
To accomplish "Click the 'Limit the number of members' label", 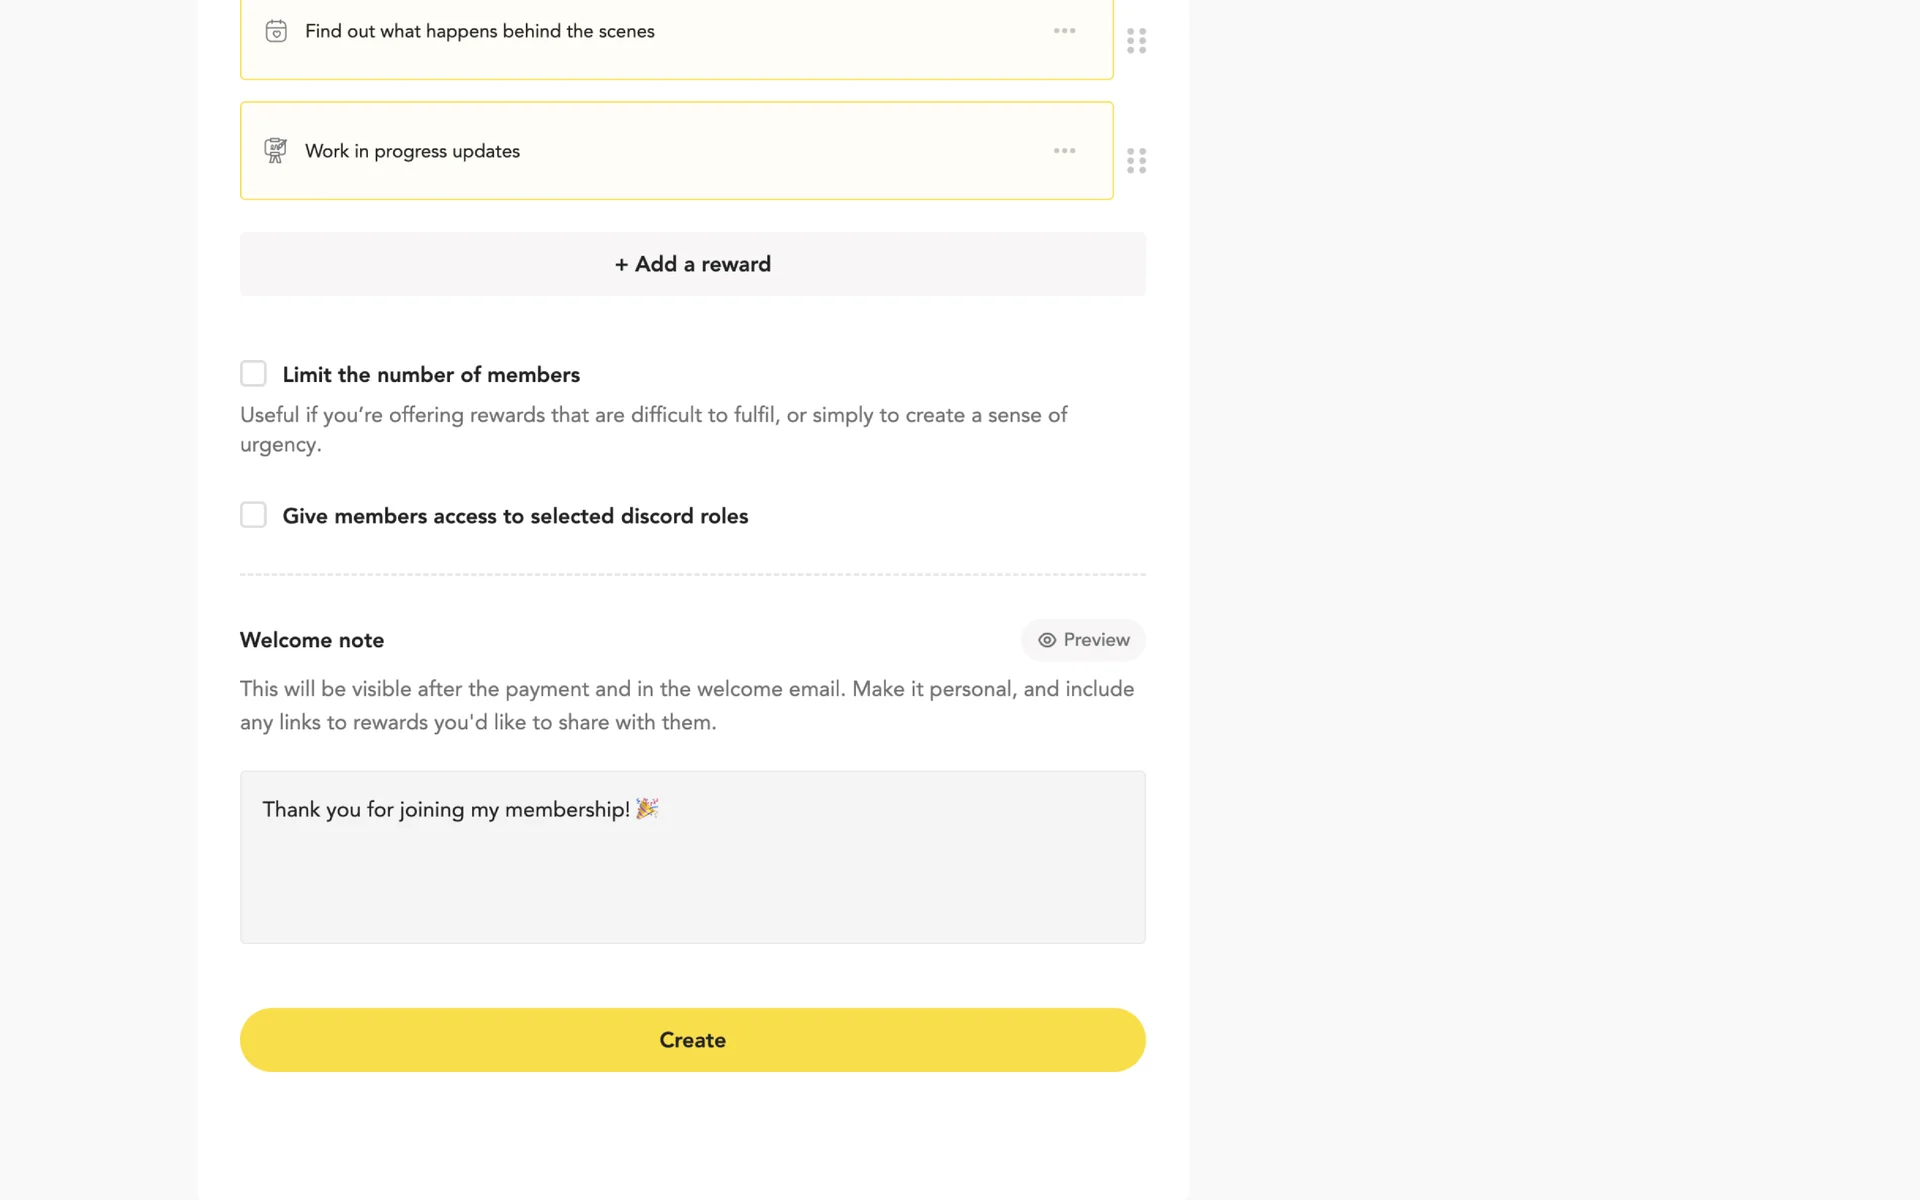I will point(431,375).
